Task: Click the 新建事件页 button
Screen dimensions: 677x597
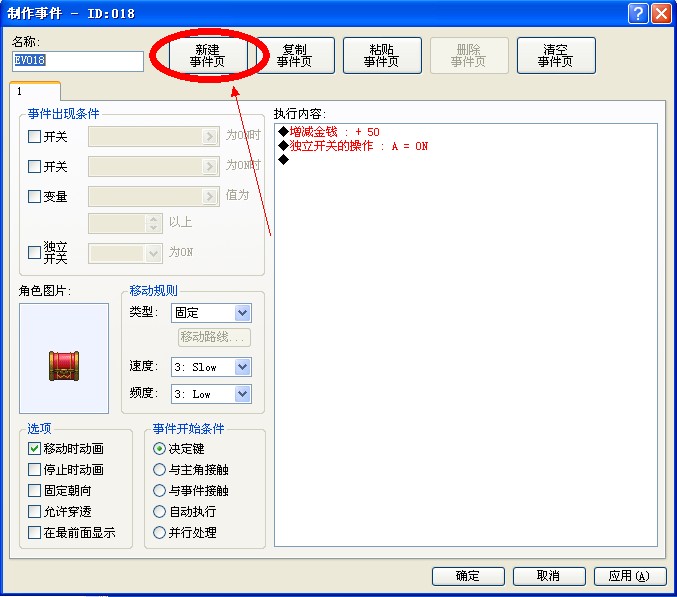Action: pyautogui.click(x=208, y=55)
